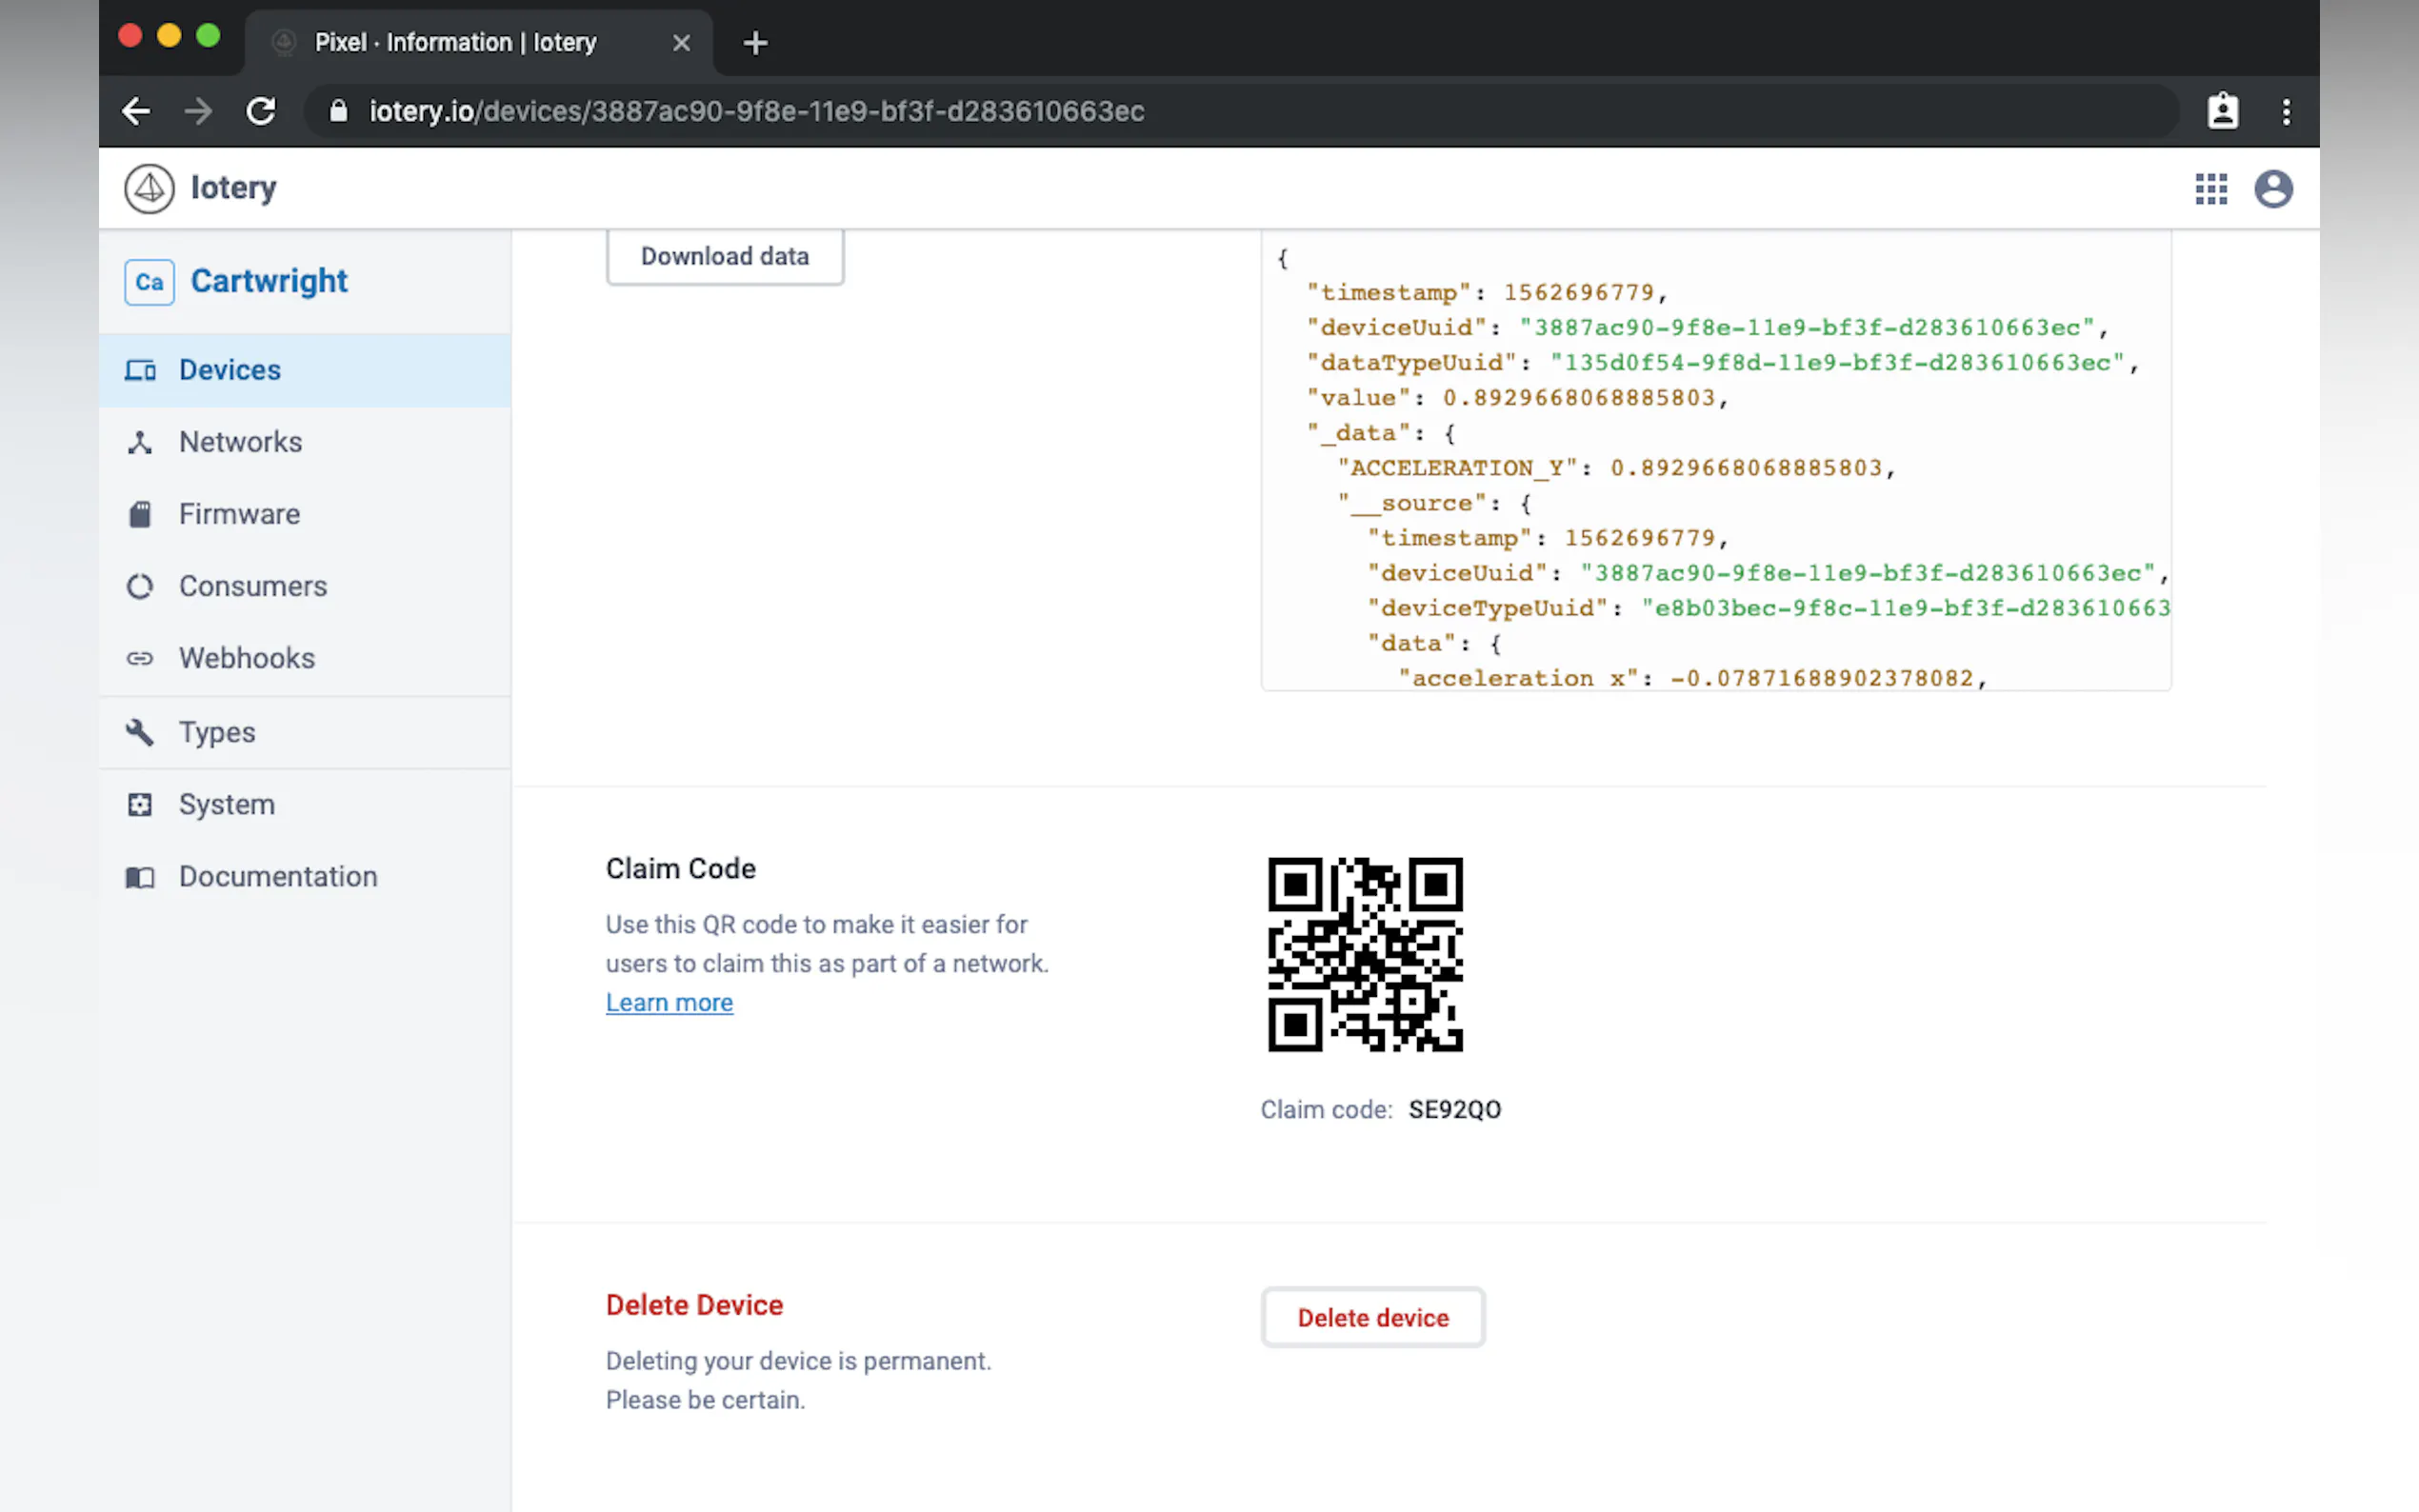Go to Networks section

[305, 442]
